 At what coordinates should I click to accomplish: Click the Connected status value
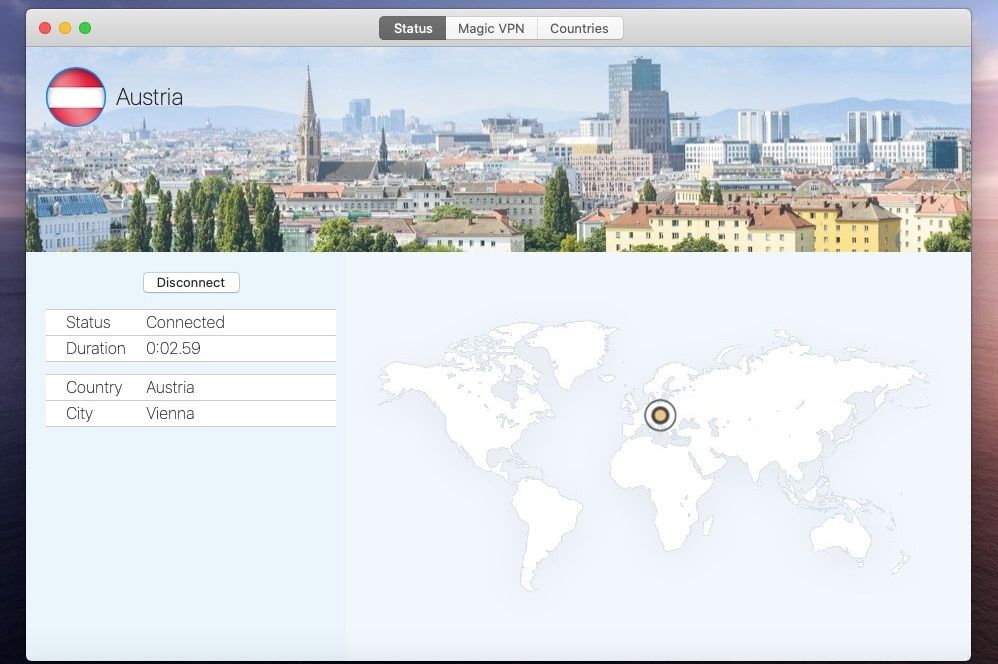pos(185,322)
